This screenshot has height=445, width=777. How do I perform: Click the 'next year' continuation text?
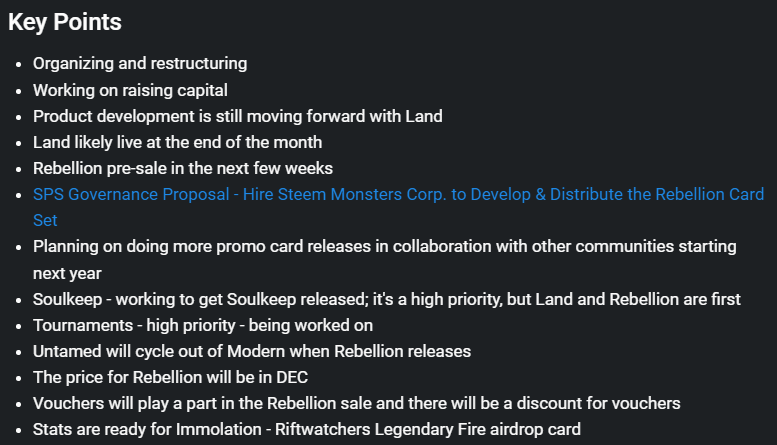67,273
